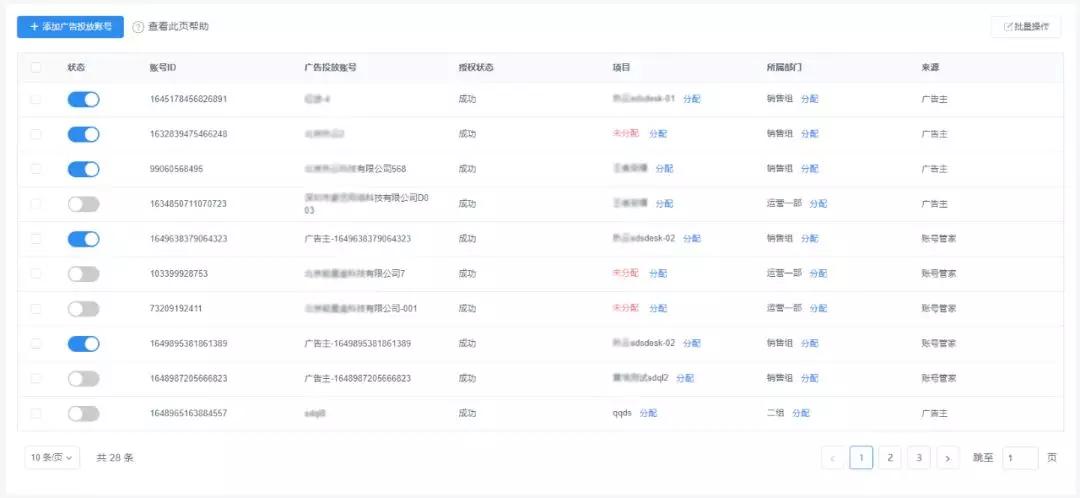Go to the previous page arrow

(833, 458)
